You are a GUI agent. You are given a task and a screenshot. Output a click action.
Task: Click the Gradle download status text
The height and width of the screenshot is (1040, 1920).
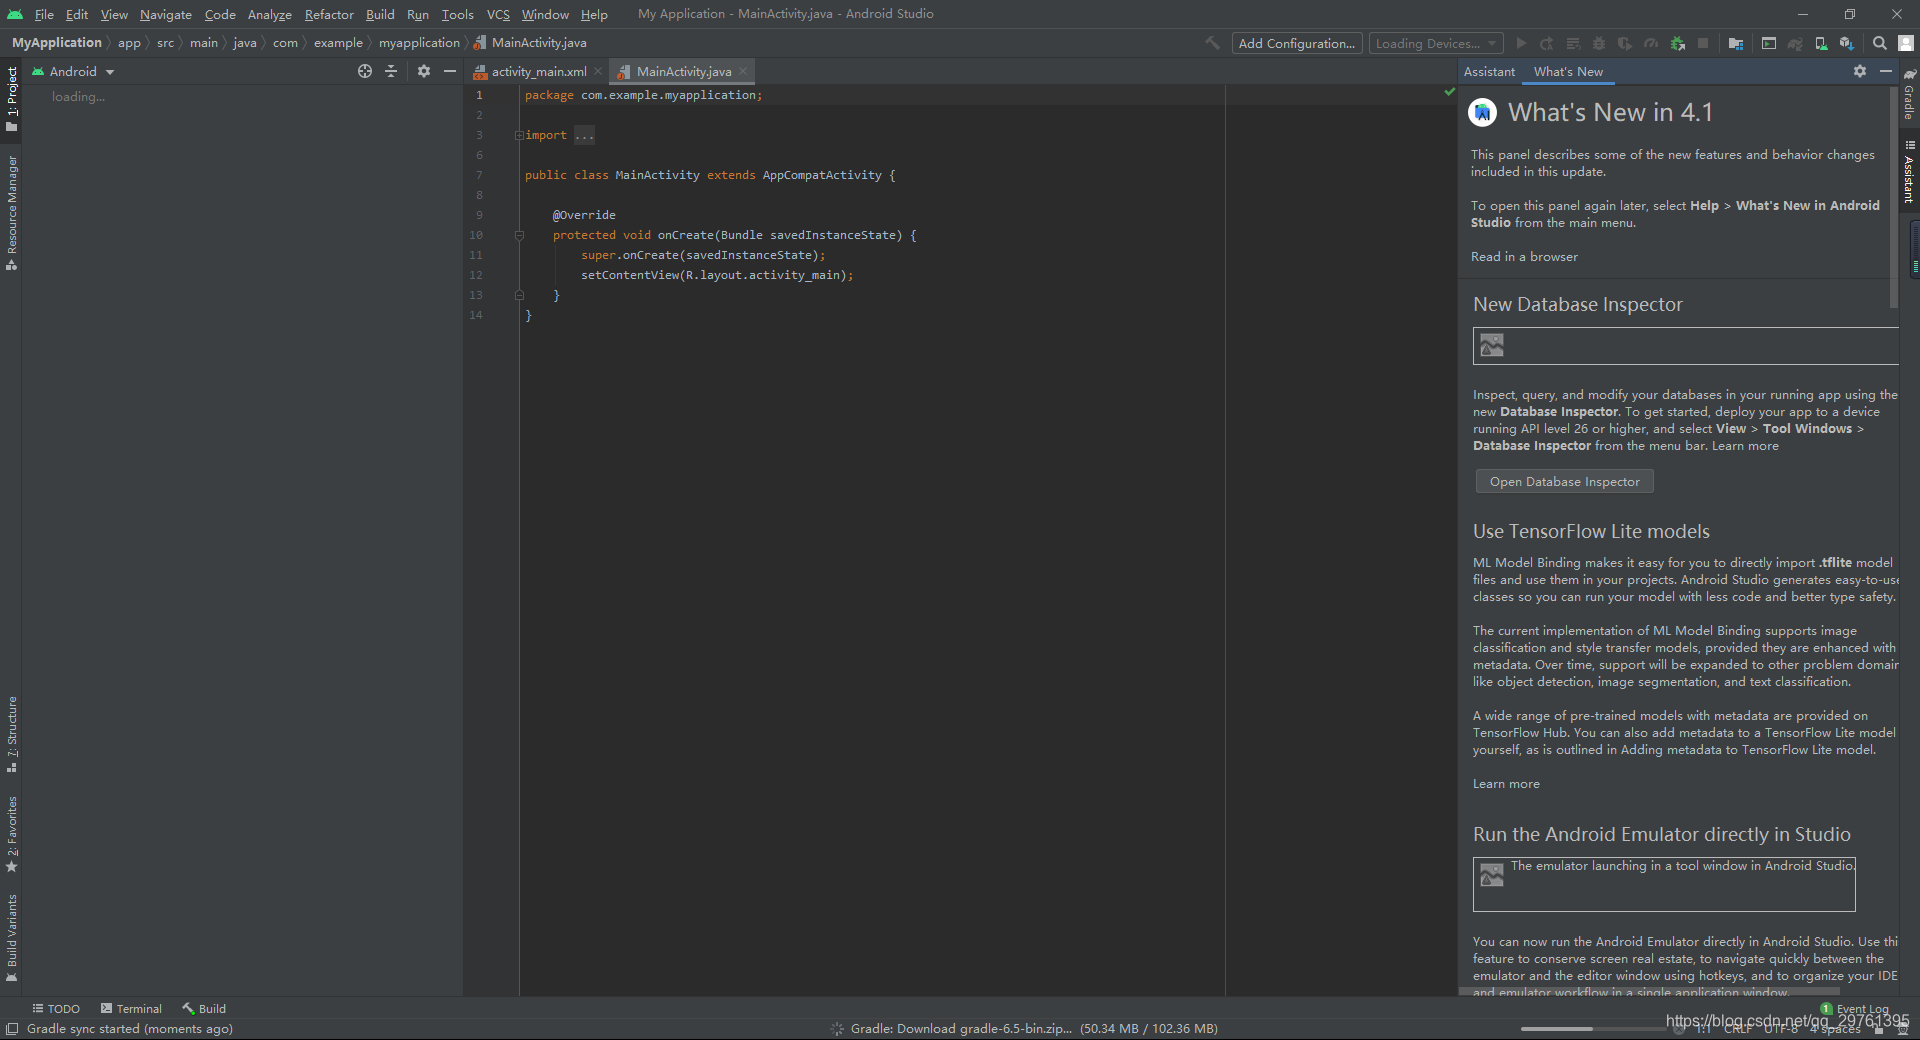pyautogui.click(x=1034, y=1028)
